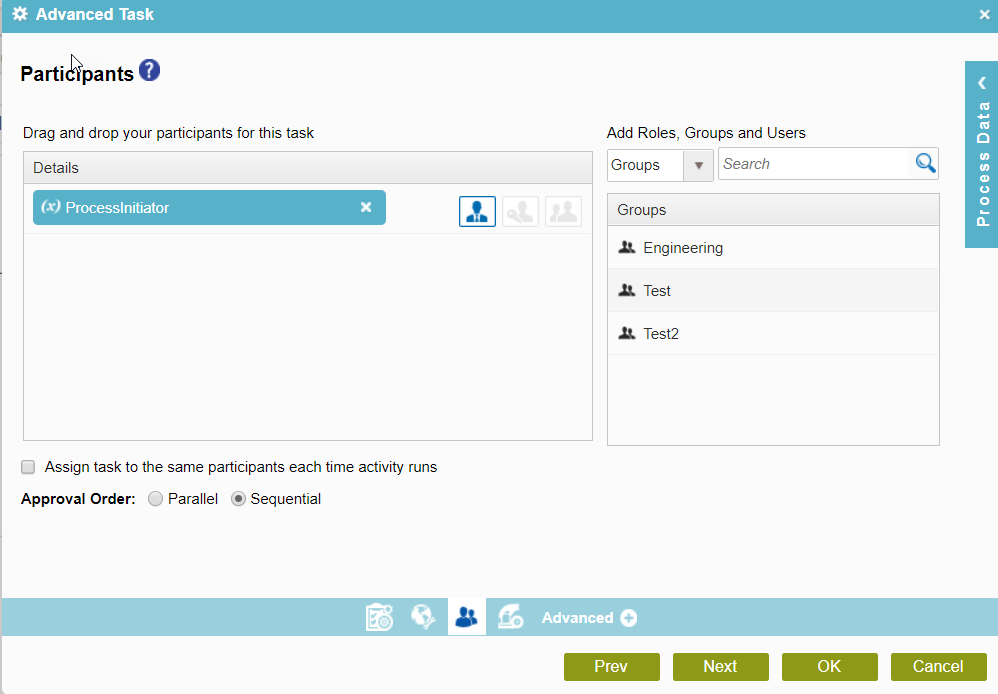Focus the Search input field
Image resolution: width=998 pixels, height=694 pixels.
tap(813, 164)
